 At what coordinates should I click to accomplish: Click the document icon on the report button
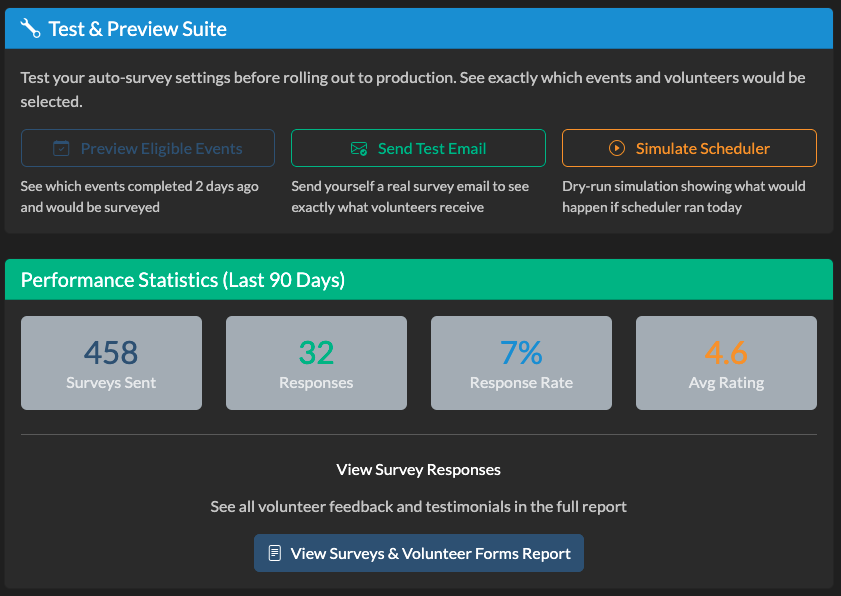point(275,553)
